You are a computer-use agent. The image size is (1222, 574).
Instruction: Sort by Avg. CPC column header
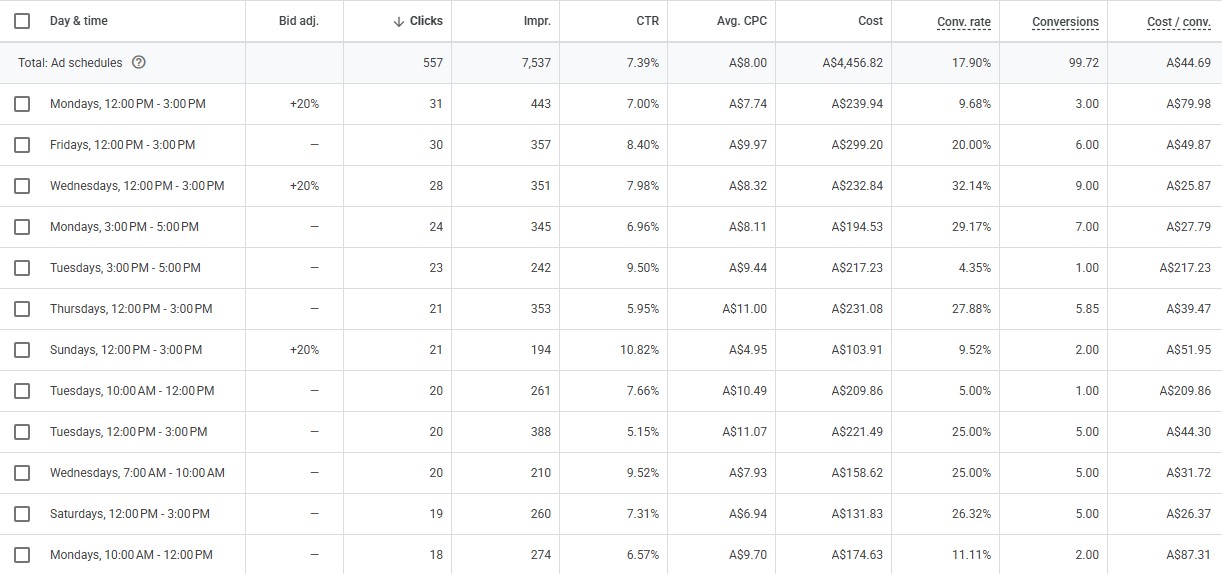(742, 21)
